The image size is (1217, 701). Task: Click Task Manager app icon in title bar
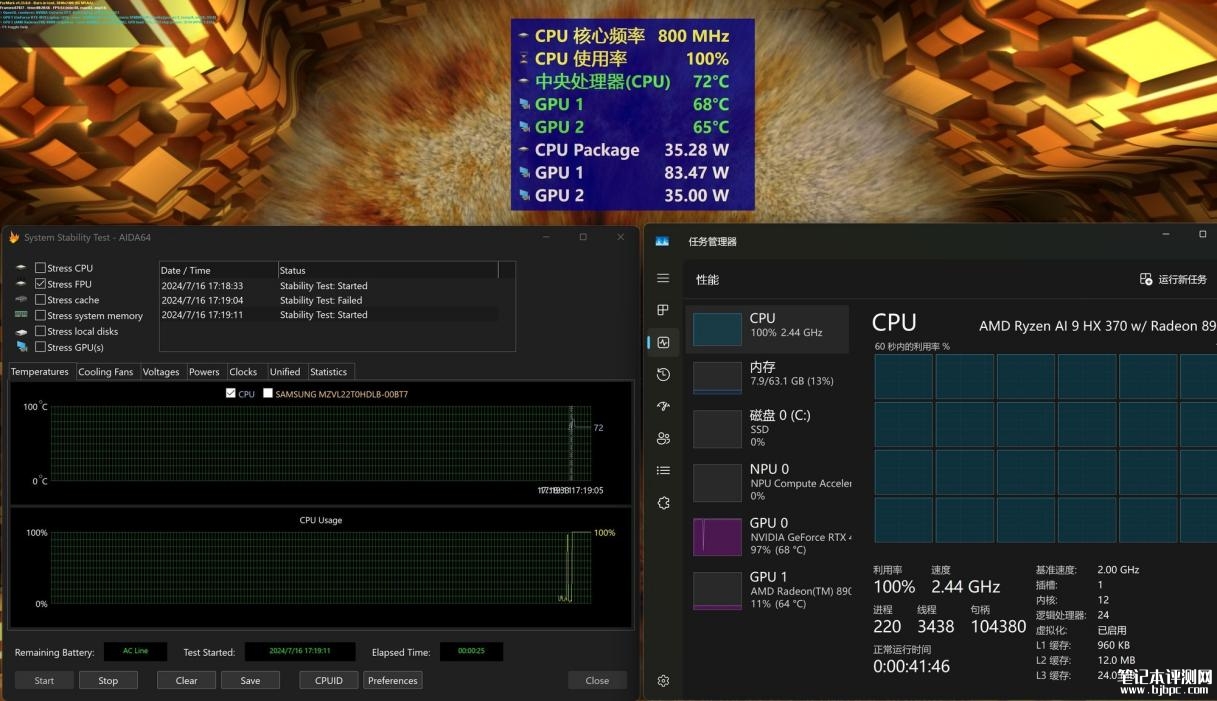pyautogui.click(x=662, y=241)
